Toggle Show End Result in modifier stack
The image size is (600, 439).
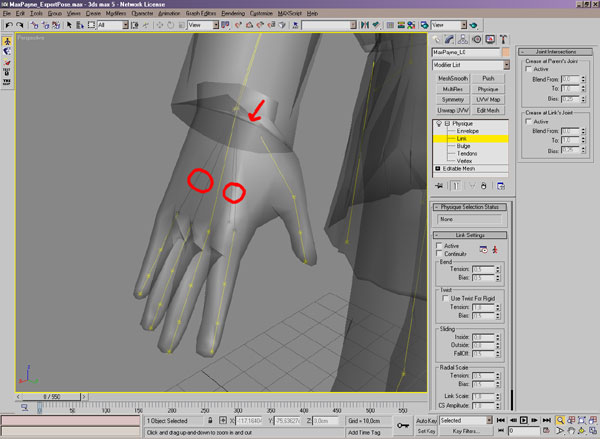(x=455, y=186)
